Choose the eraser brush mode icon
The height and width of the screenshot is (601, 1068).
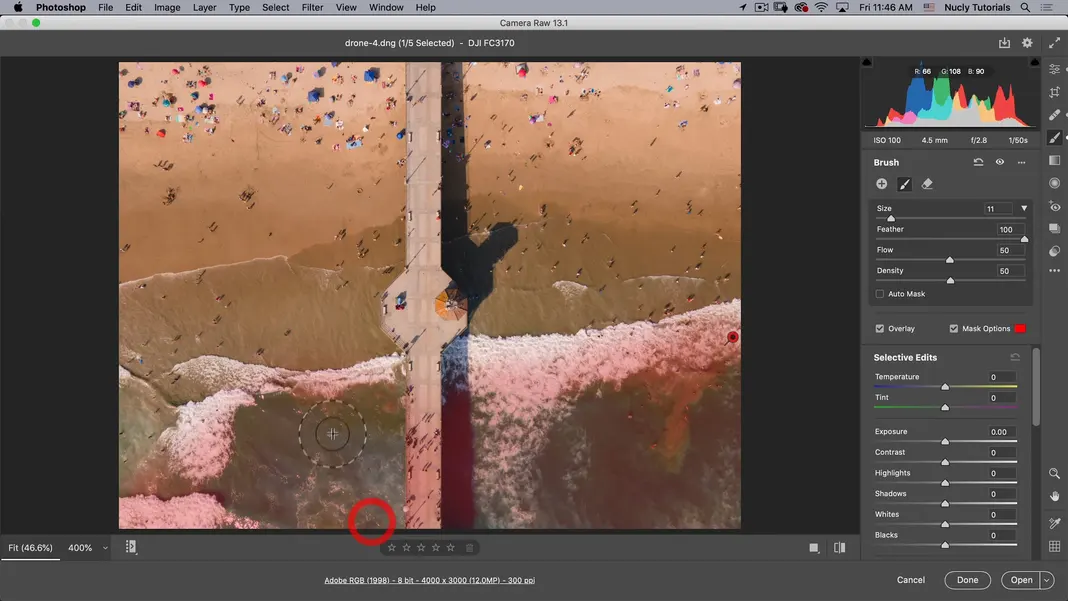point(927,184)
